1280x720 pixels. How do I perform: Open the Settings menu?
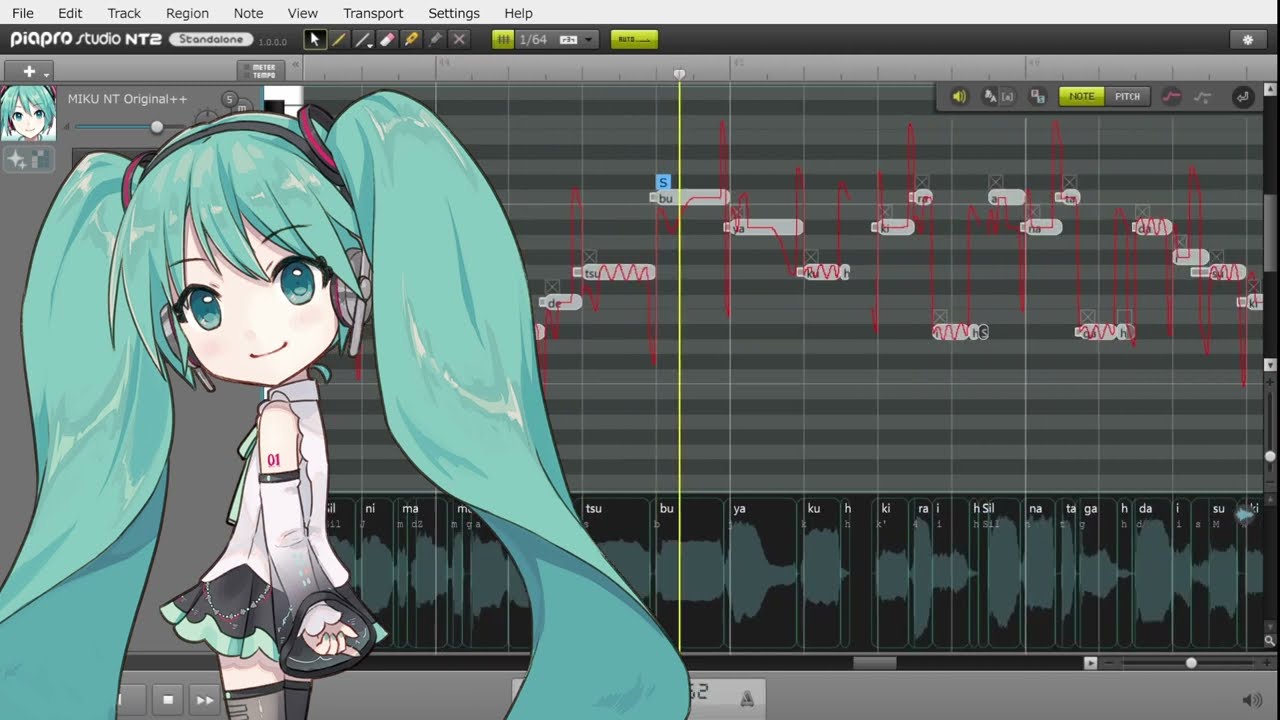click(x=454, y=13)
